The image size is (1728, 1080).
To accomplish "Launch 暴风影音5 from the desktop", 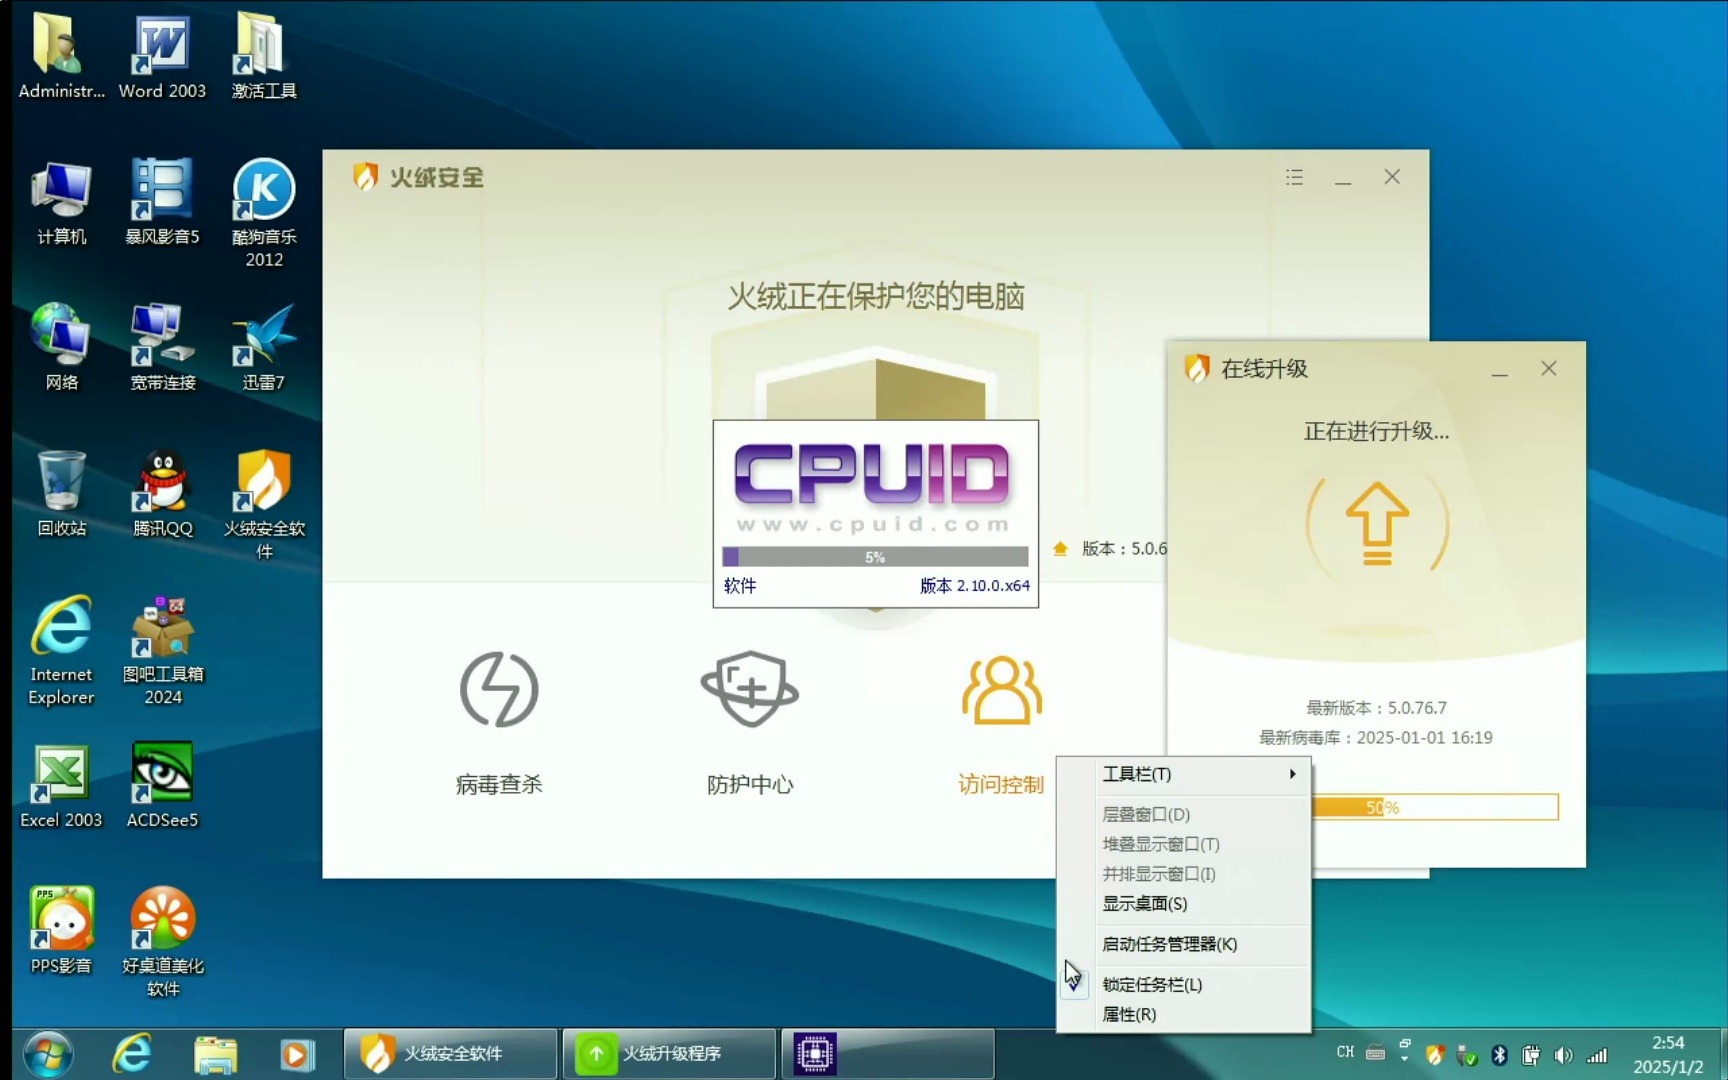I will point(162,202).
